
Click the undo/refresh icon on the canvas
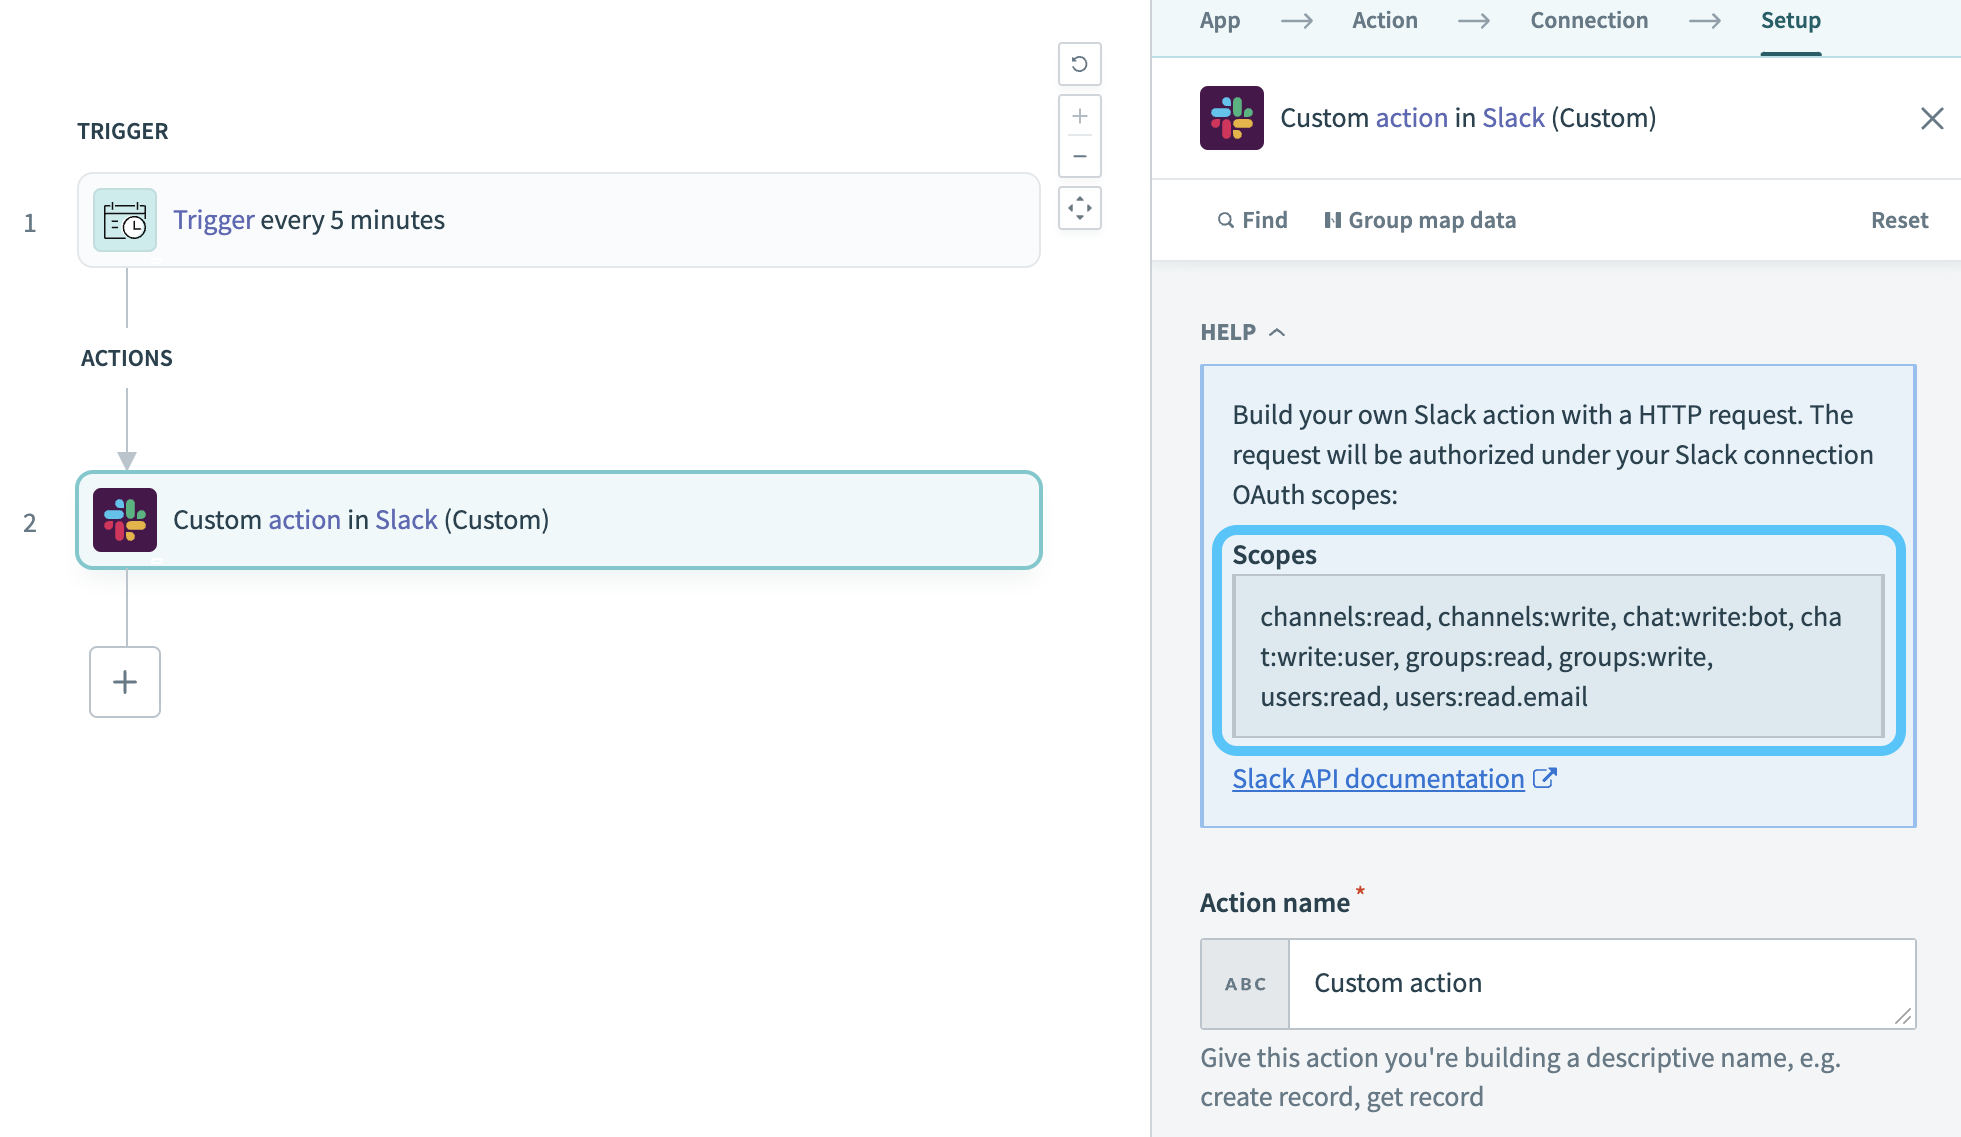pyautogui.click(x=1079, y=63)
